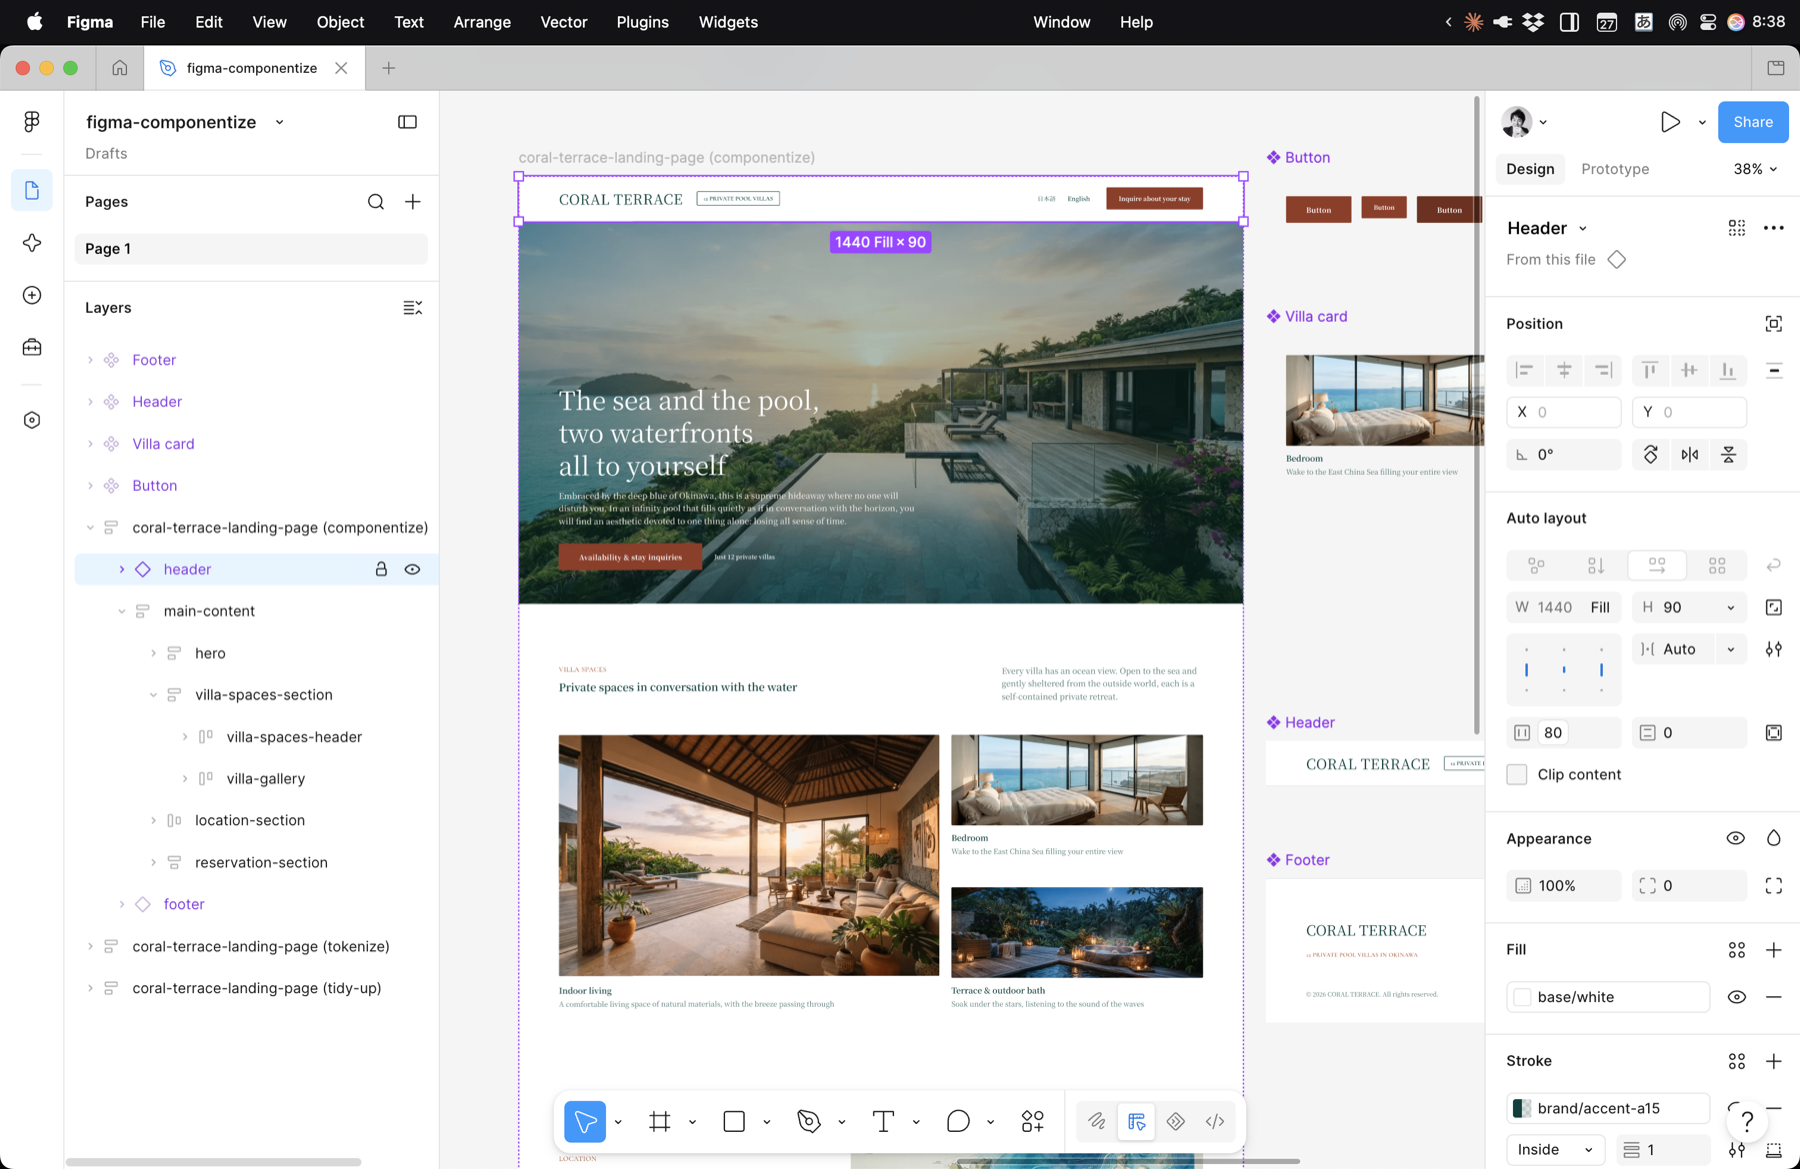The width and height of the screenshot is (1800, 1169).
Task: Search pages with the magnifier icon
Action: 376,202
